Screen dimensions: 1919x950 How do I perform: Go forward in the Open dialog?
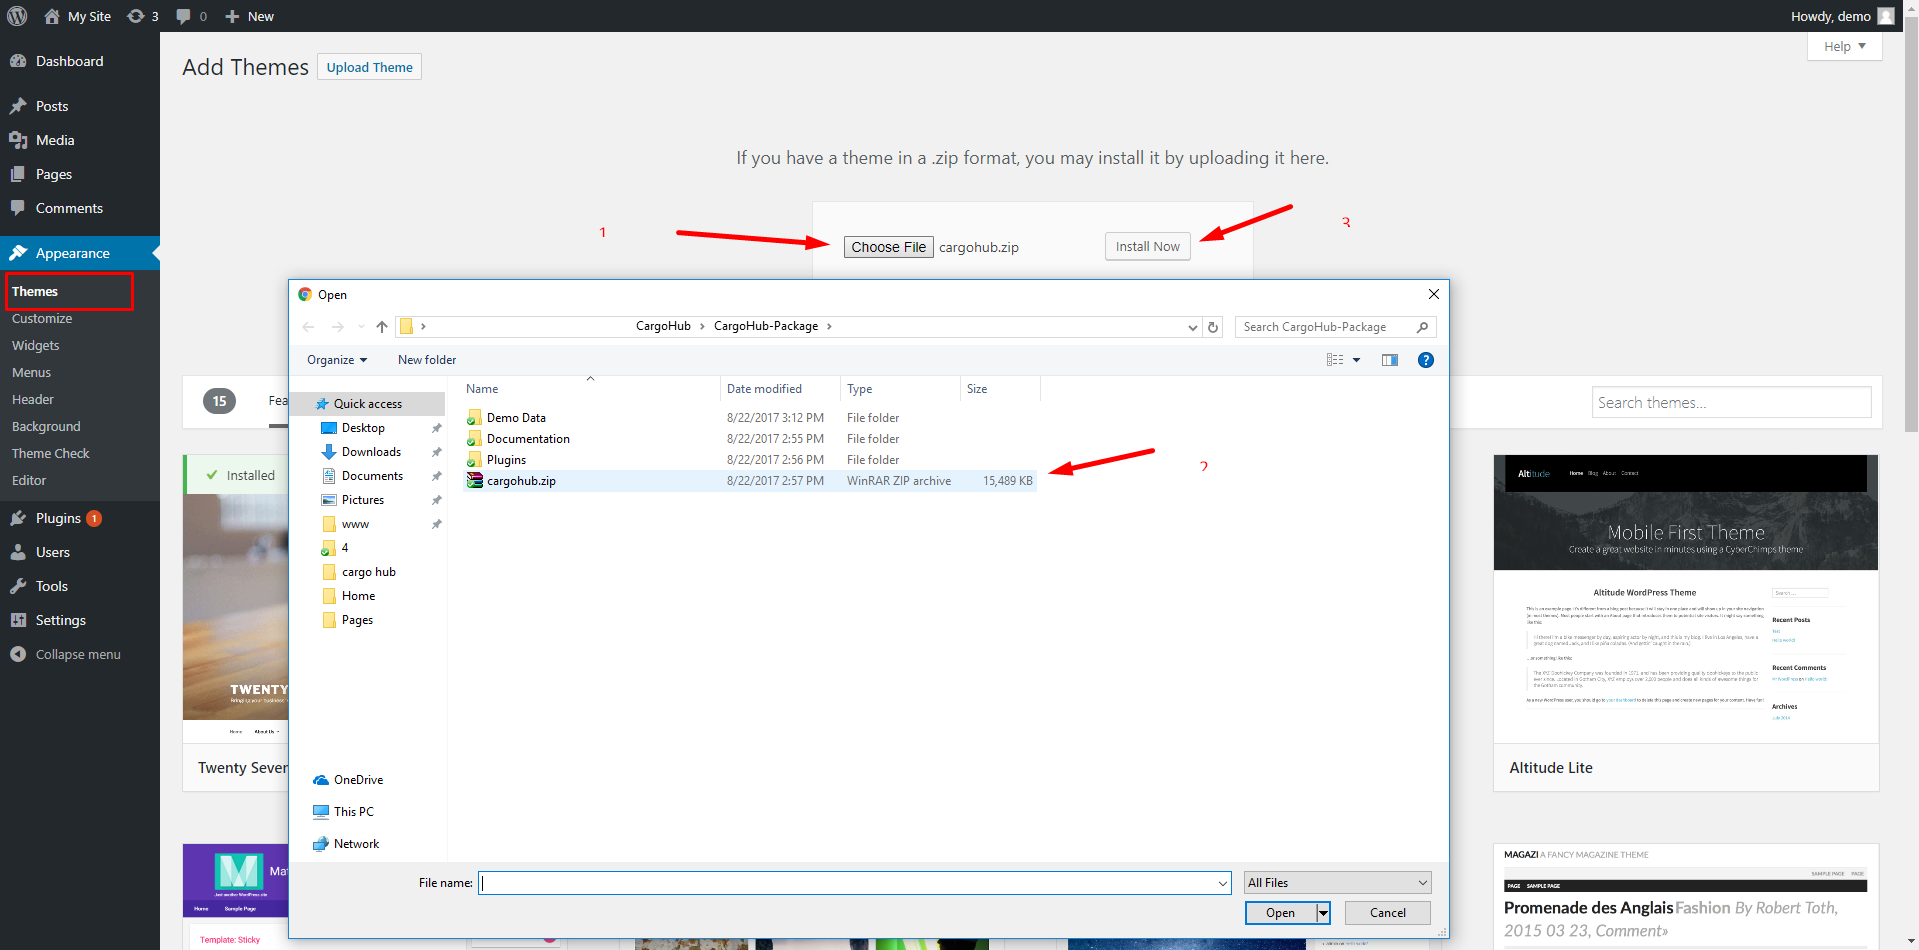click(337, 327)
